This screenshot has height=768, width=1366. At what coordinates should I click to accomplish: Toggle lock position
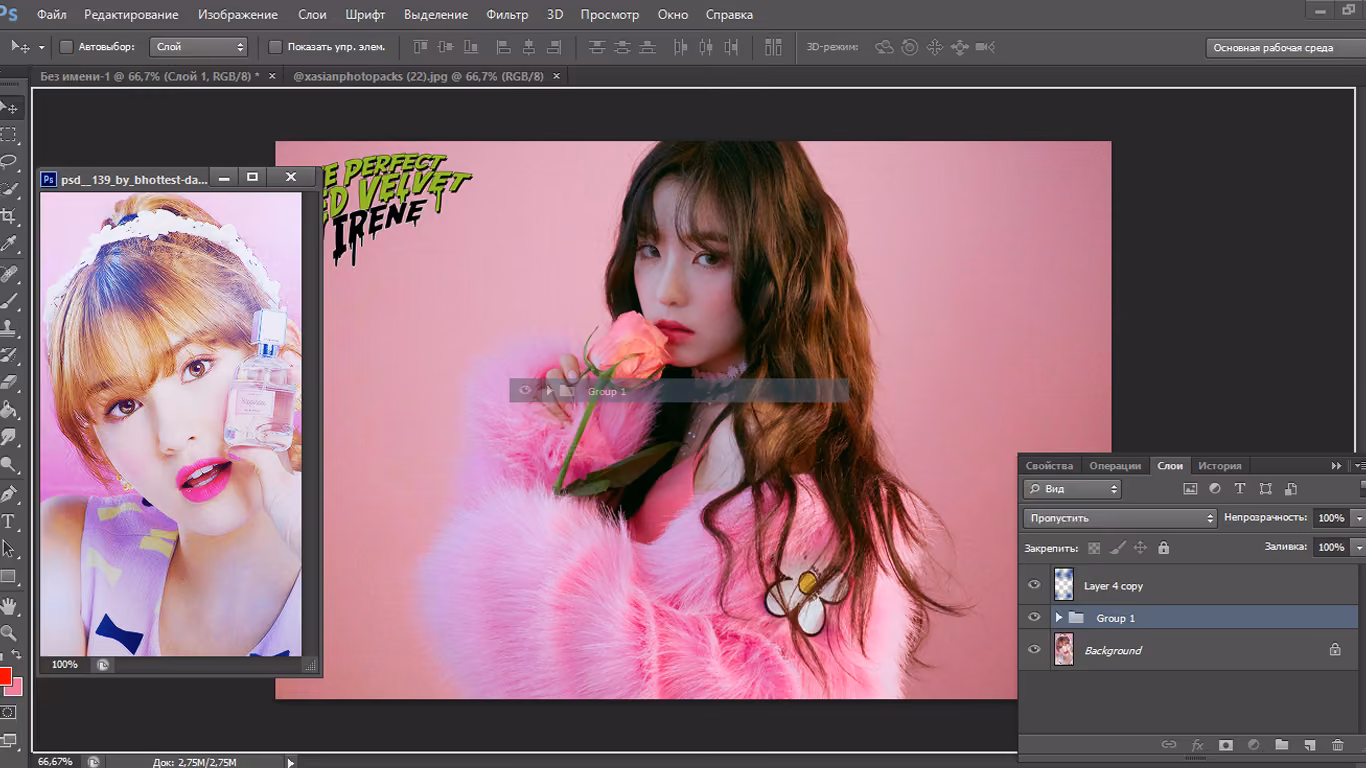click(1140, 548)
